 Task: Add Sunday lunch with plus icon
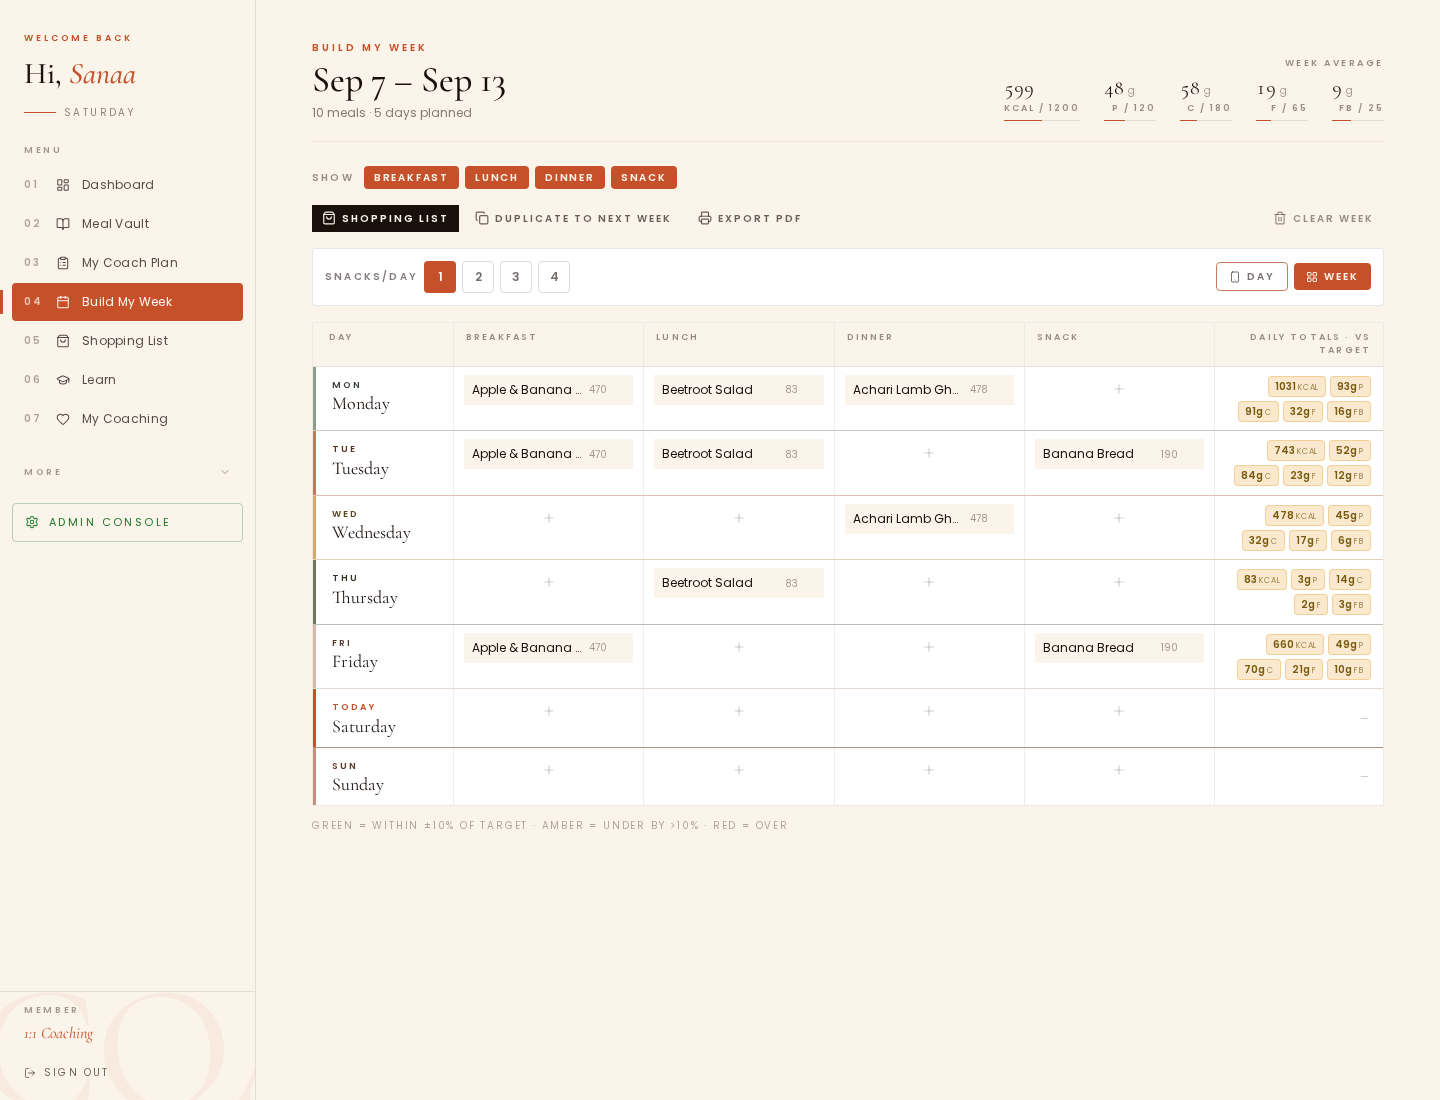pos(739,770)
